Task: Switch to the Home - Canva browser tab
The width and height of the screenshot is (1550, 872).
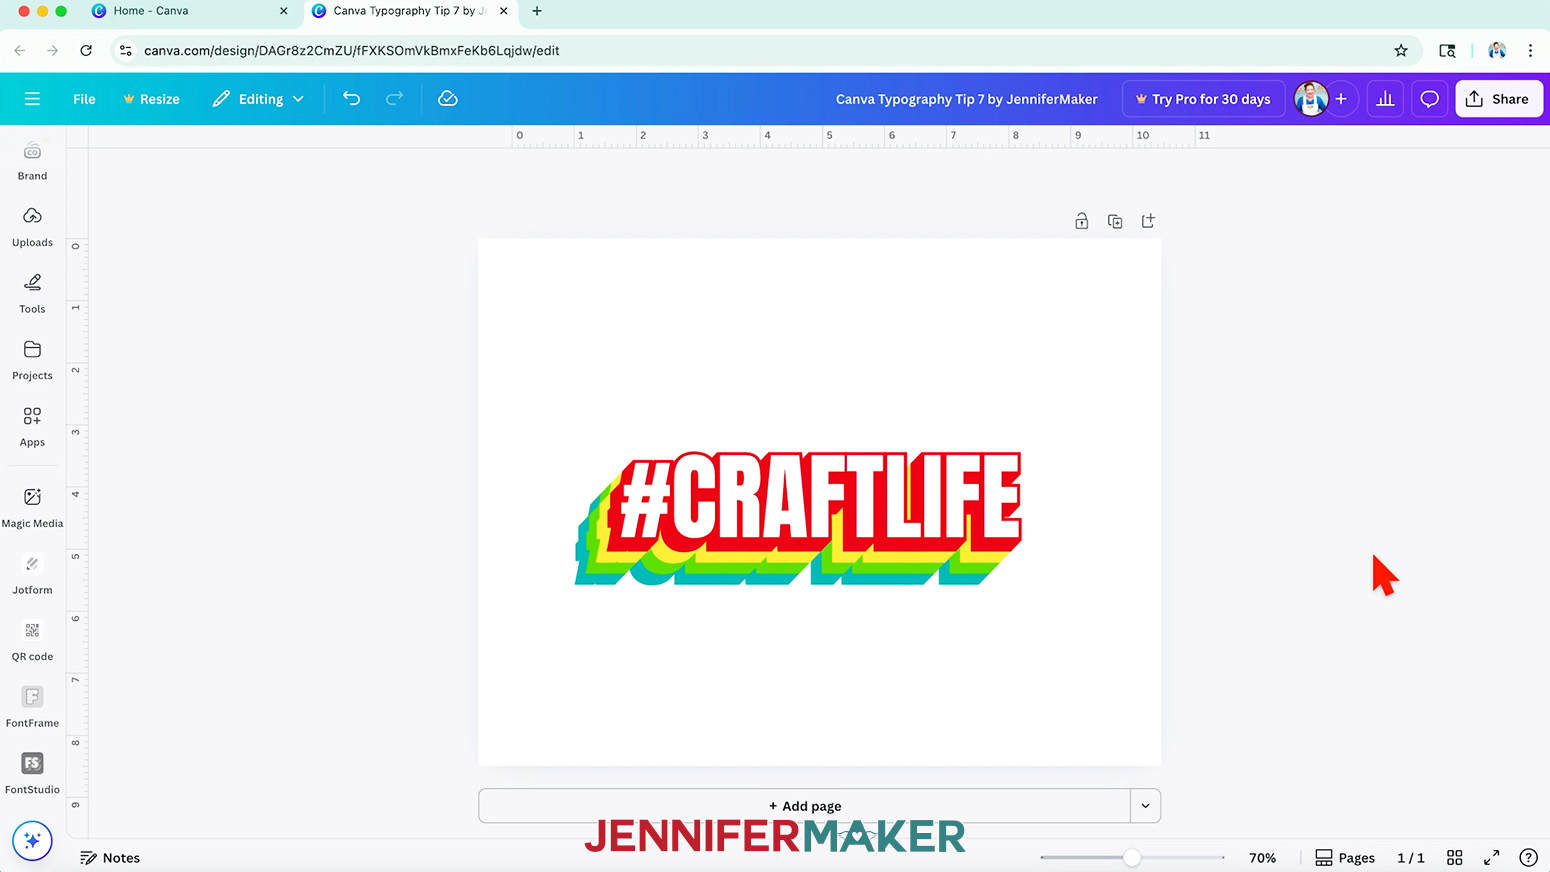Action: 190,11
